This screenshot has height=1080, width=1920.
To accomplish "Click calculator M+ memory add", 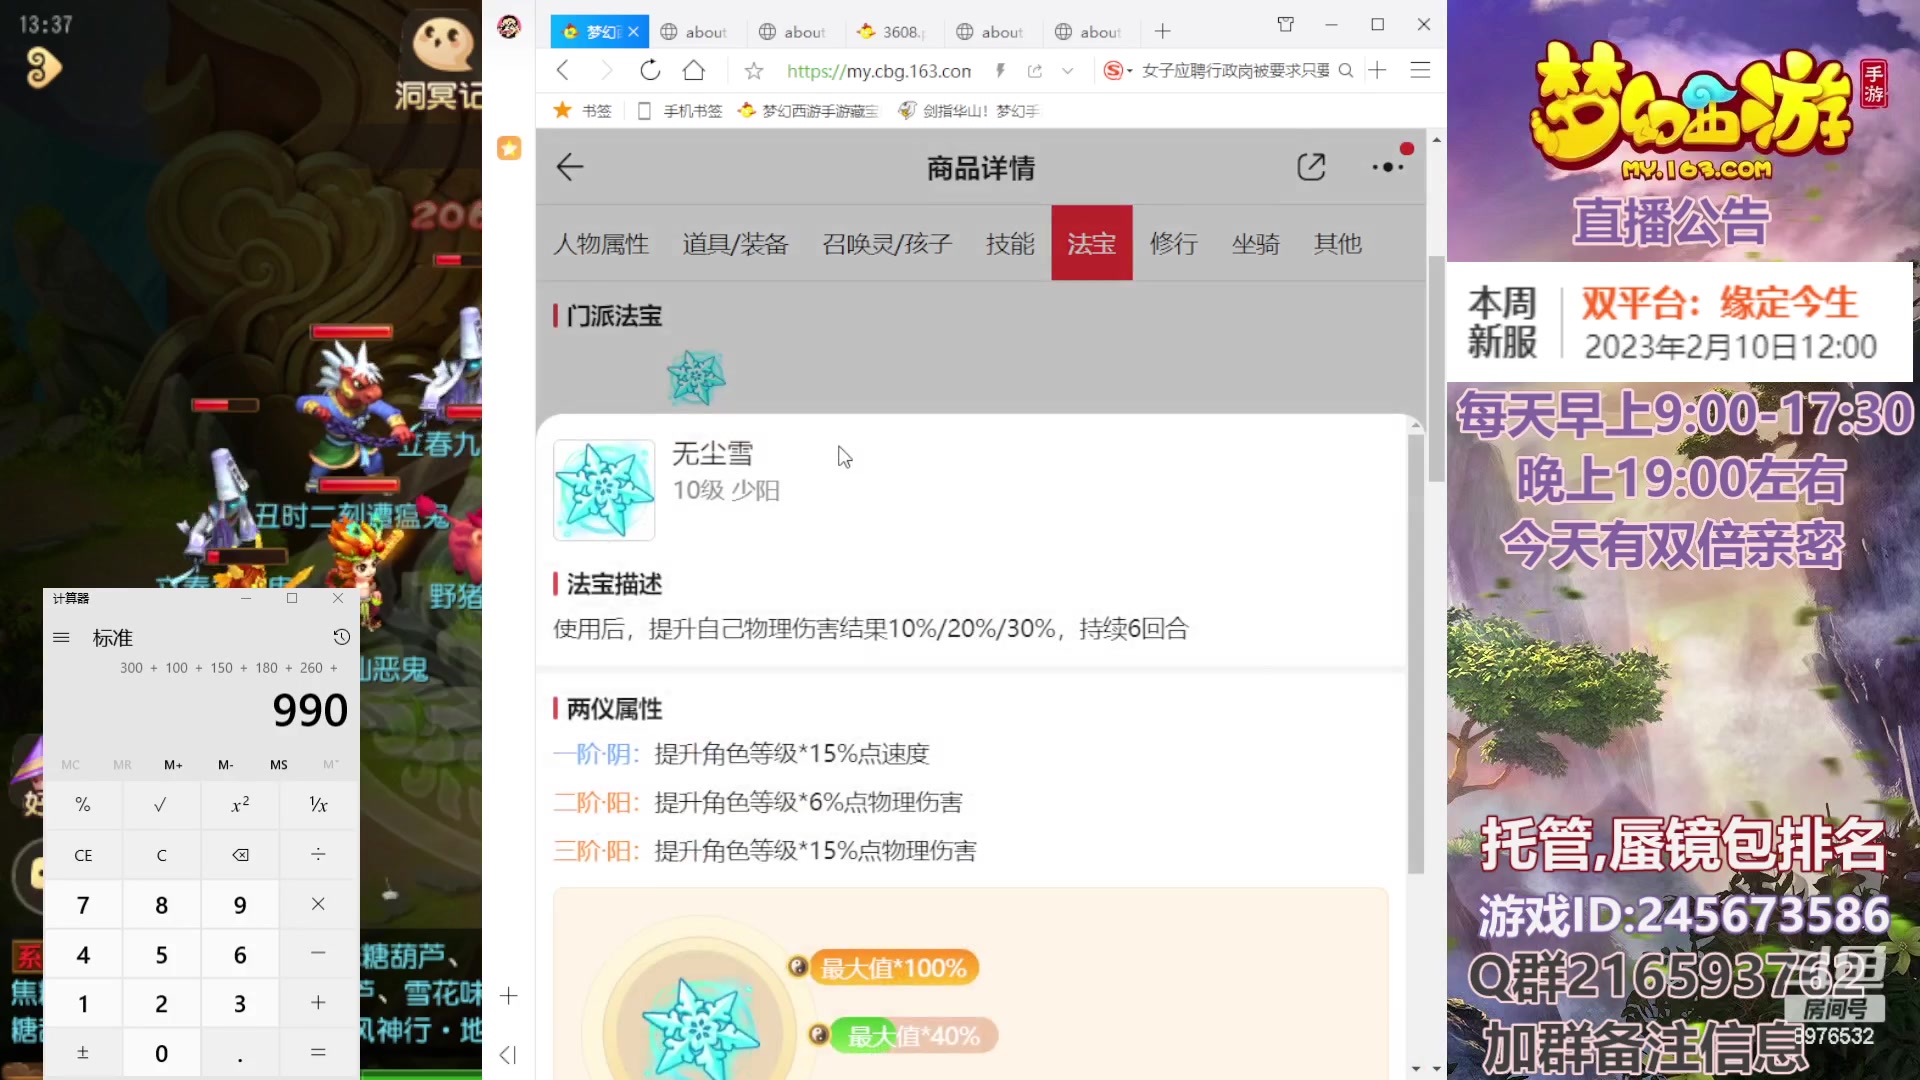I will click(173, 765).
